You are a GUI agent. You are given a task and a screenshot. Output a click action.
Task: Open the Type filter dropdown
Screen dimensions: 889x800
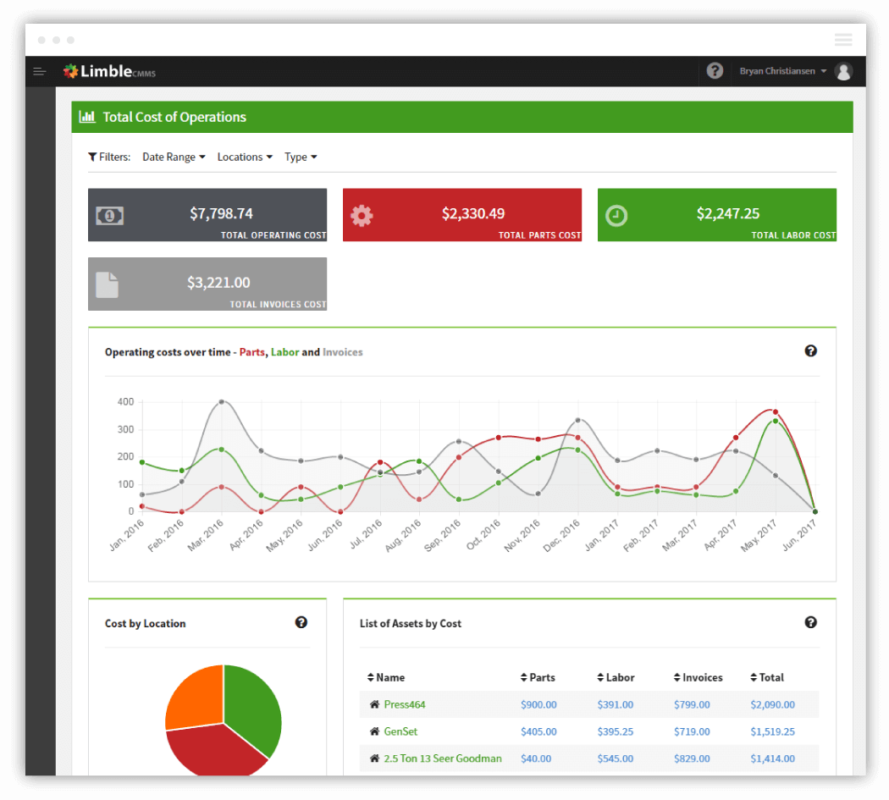[300, 157]
